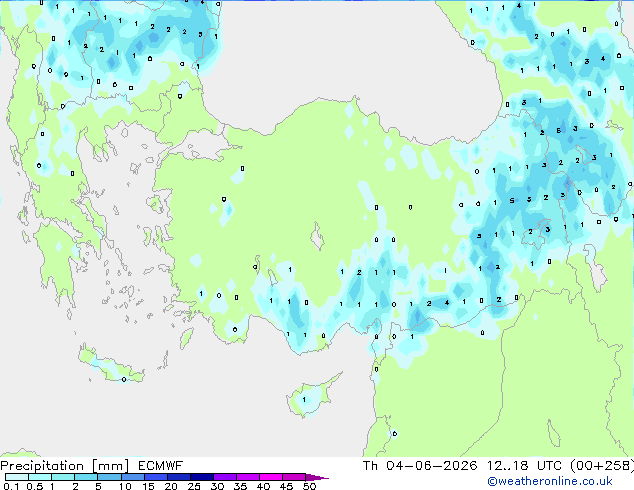Screen dimensions: 634x490
Task: Click the '0.1' legend scale label
Action: coord(12,486)
